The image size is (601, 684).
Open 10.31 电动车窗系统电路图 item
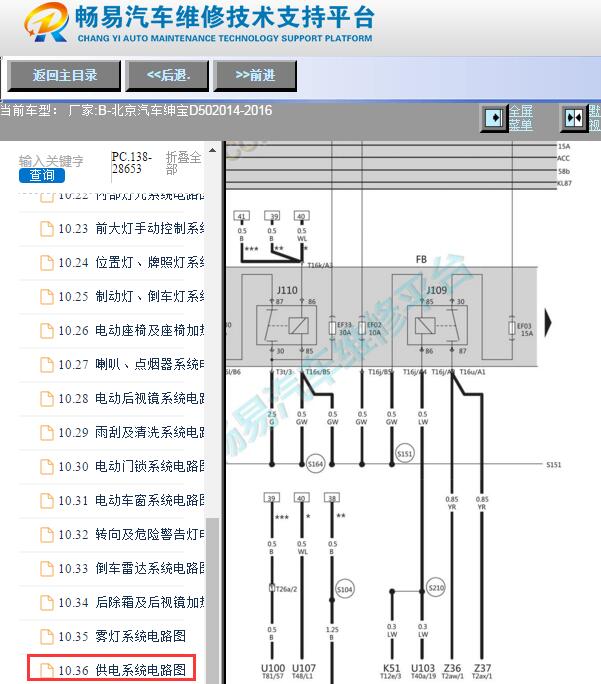point(131,500)
